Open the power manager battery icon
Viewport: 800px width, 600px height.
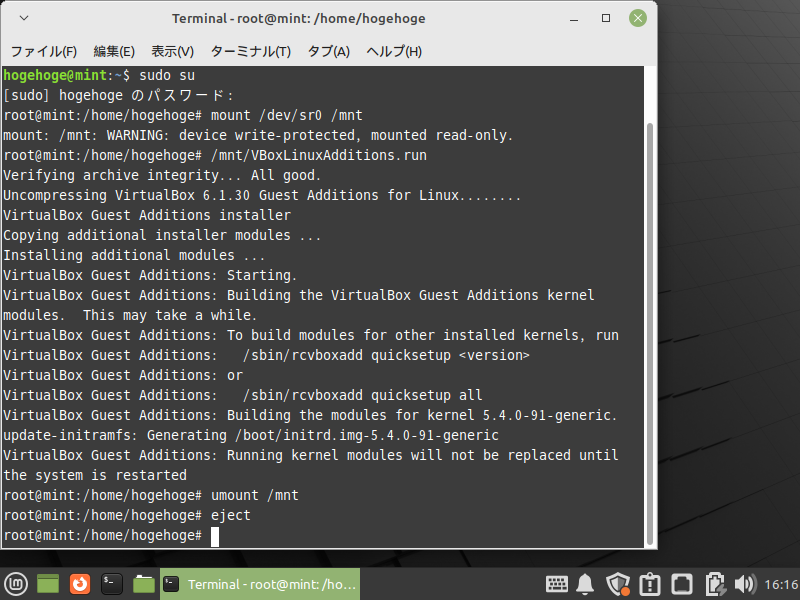coord(715,584)
